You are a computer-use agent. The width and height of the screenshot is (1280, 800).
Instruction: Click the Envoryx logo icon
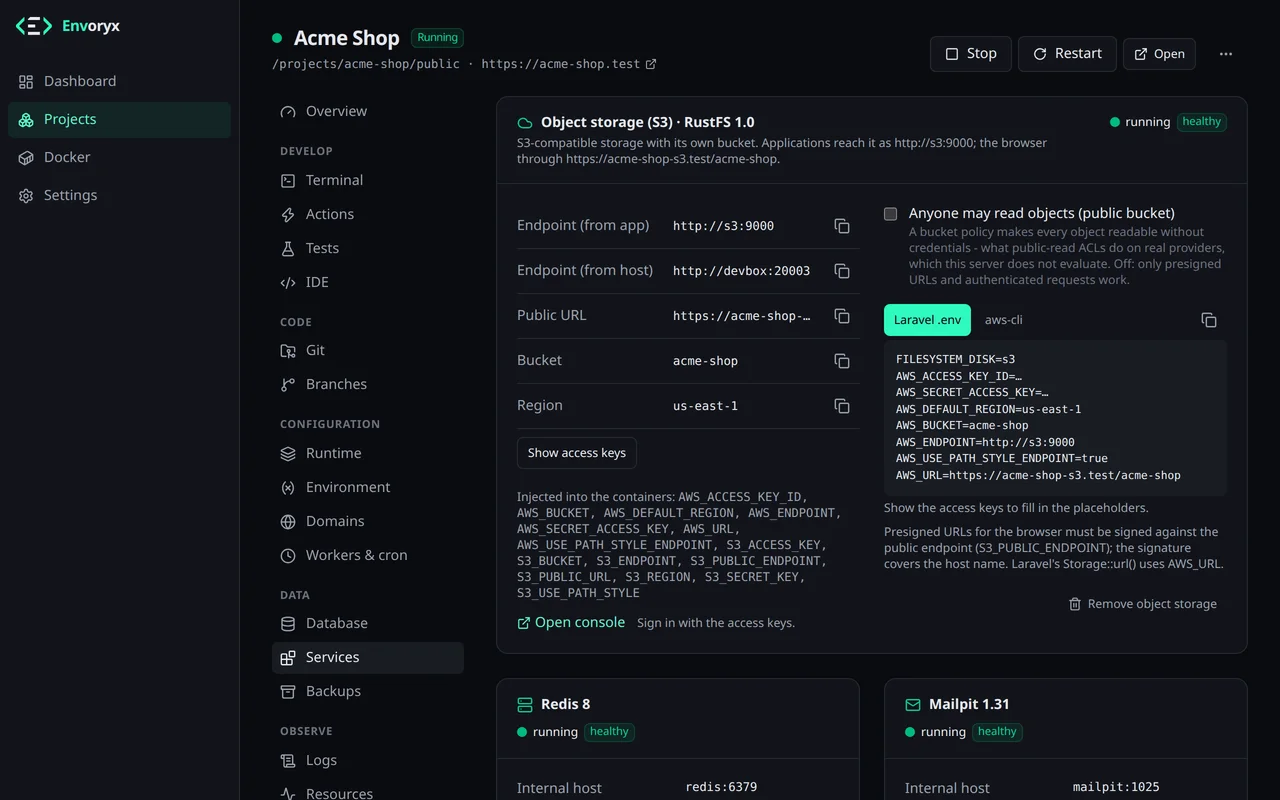pyautogui.click(x=33, y=26)
